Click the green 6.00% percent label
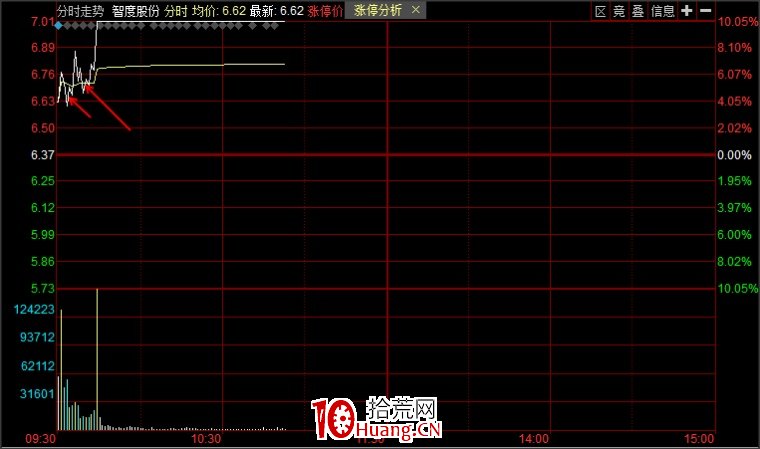 click(x=734, y=235)
